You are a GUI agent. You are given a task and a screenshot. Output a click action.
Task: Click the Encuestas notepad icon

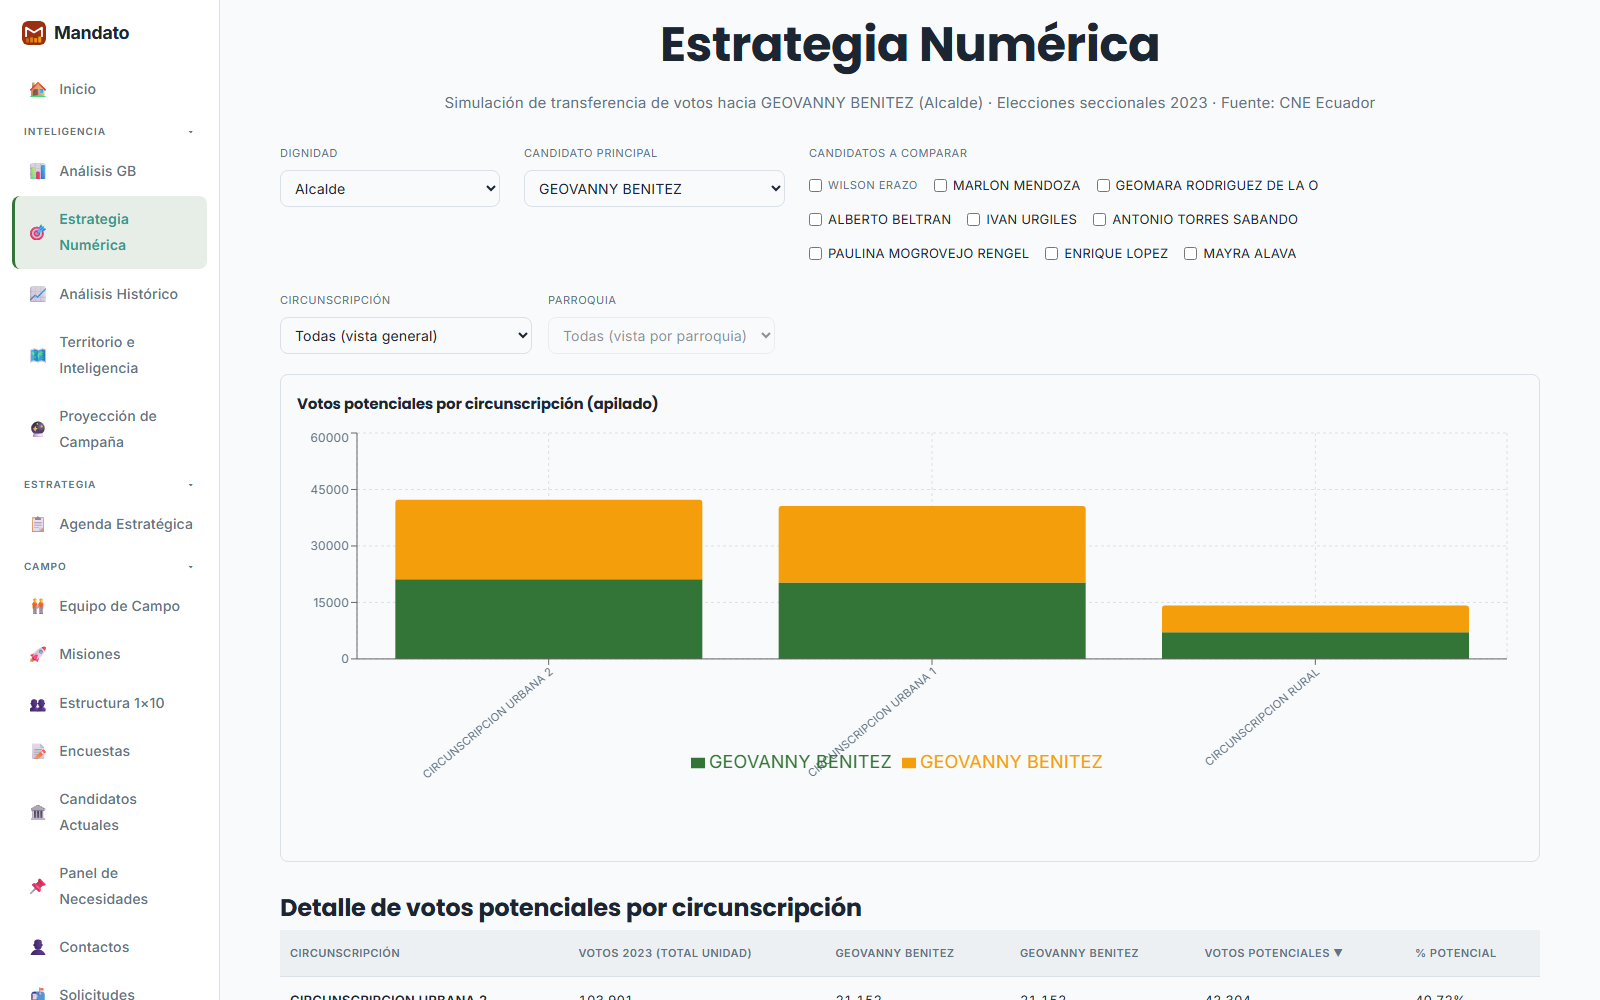pyautogui.click(x=38, y=751)
